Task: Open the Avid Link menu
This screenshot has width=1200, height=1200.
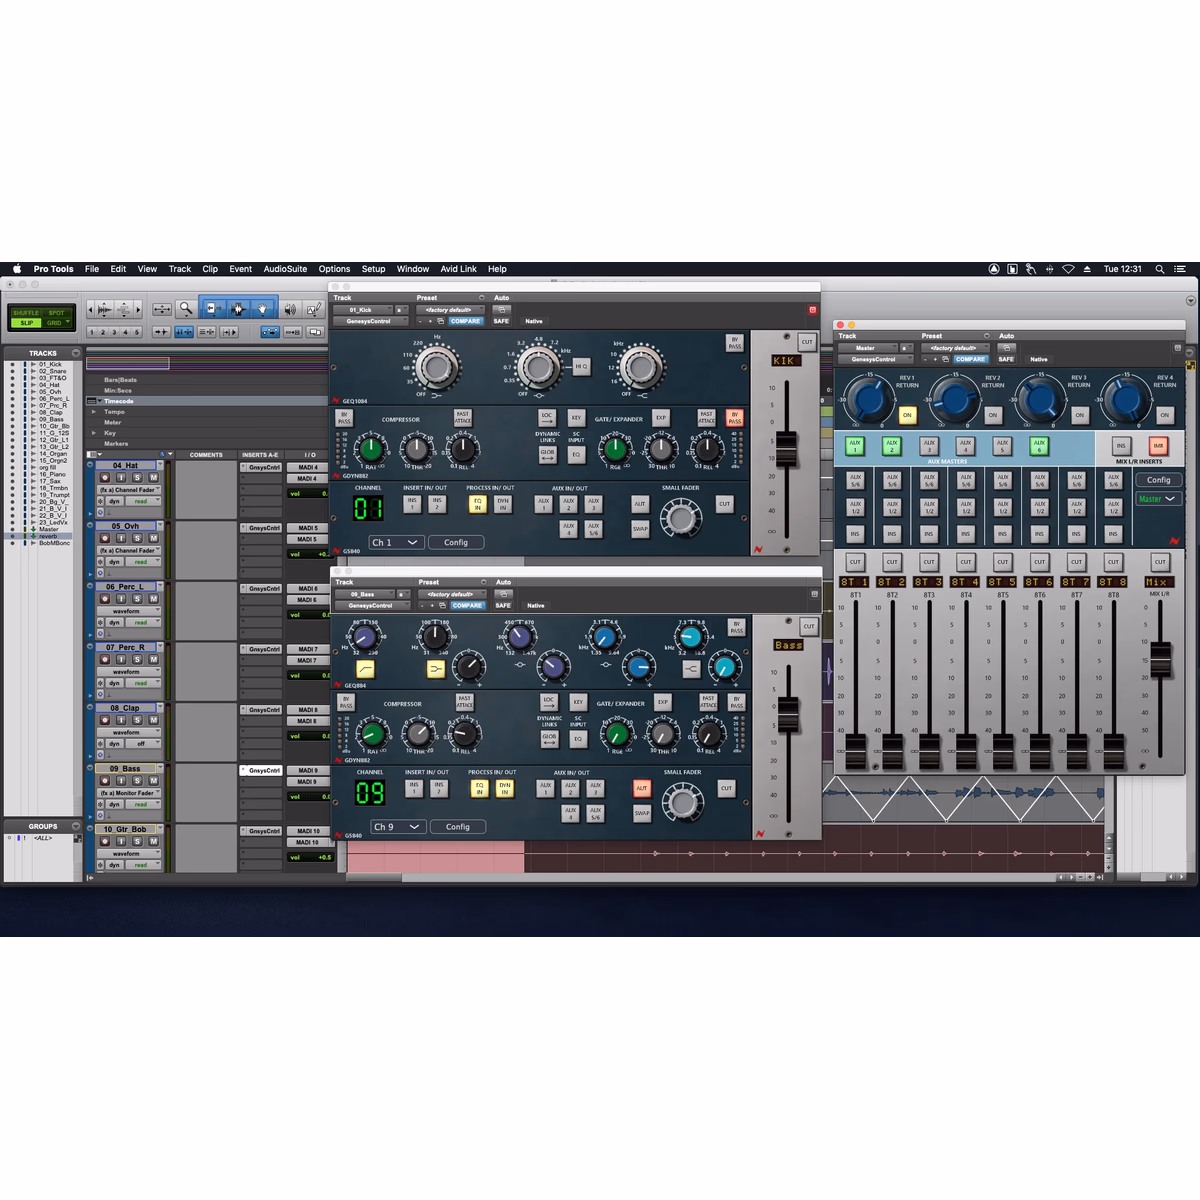Action: pos(459,269)
